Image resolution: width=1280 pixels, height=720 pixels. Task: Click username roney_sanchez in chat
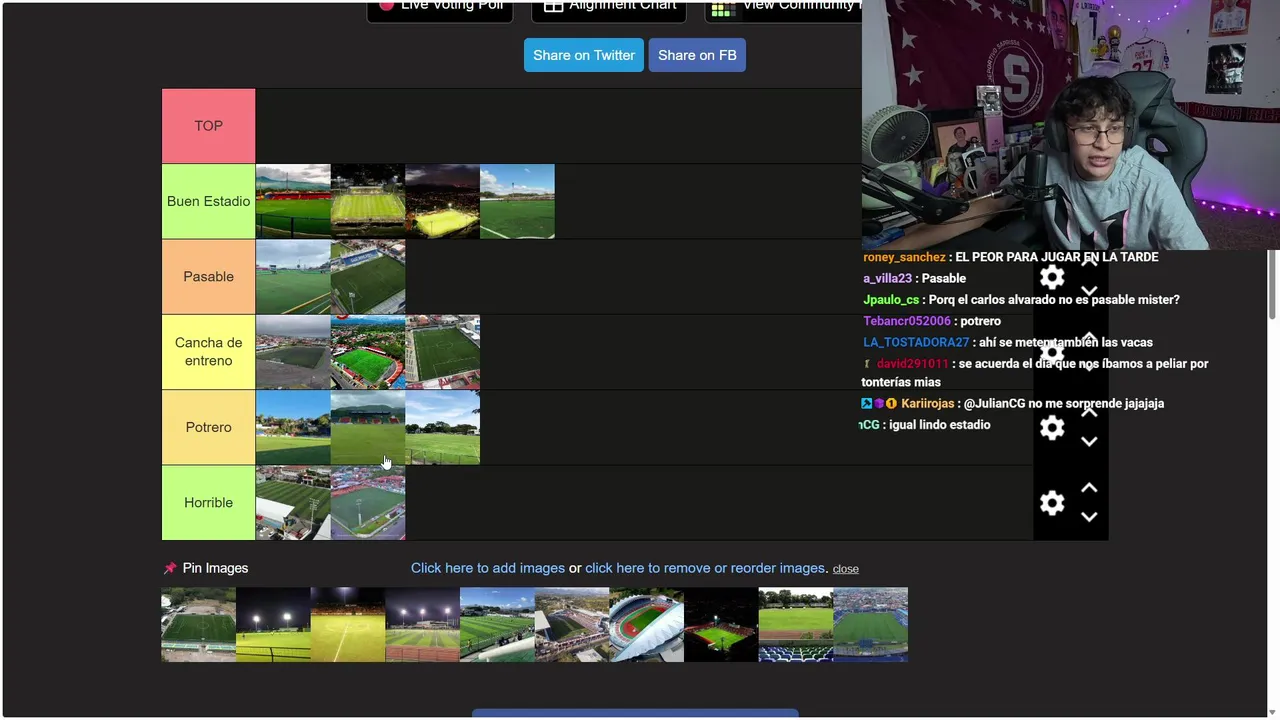[x=904, y=258]
